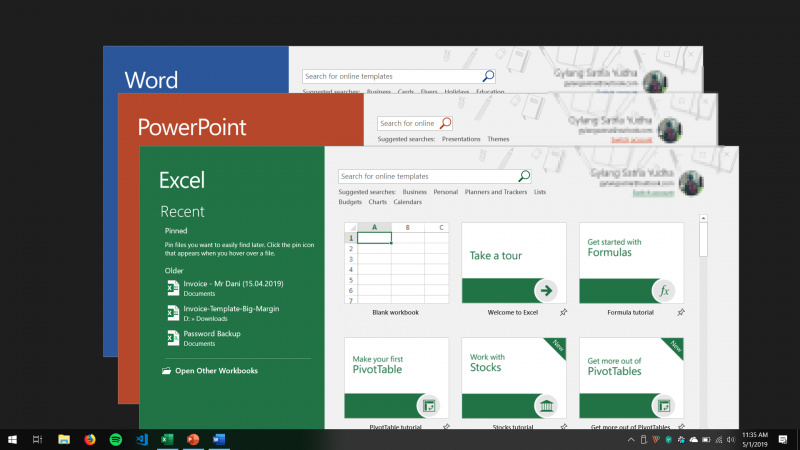This screenshot has height=450, width=800.
Task: Click the Word search magnifier icon
Action: (488, 76)
